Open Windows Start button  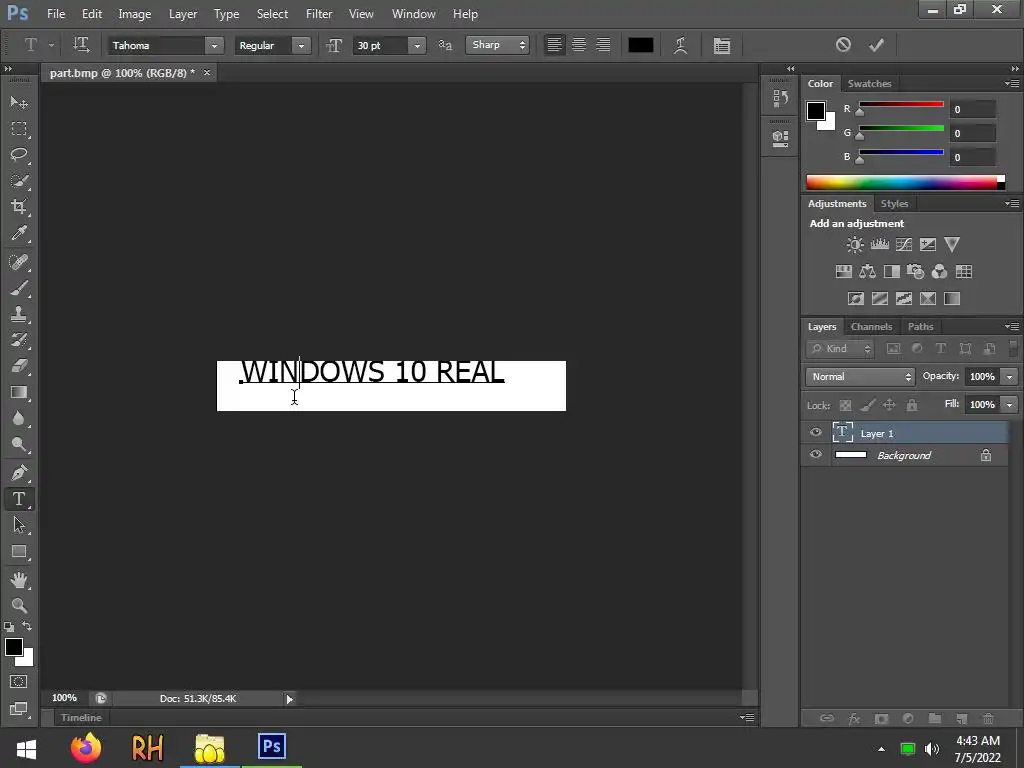click(x=26, y=748)
